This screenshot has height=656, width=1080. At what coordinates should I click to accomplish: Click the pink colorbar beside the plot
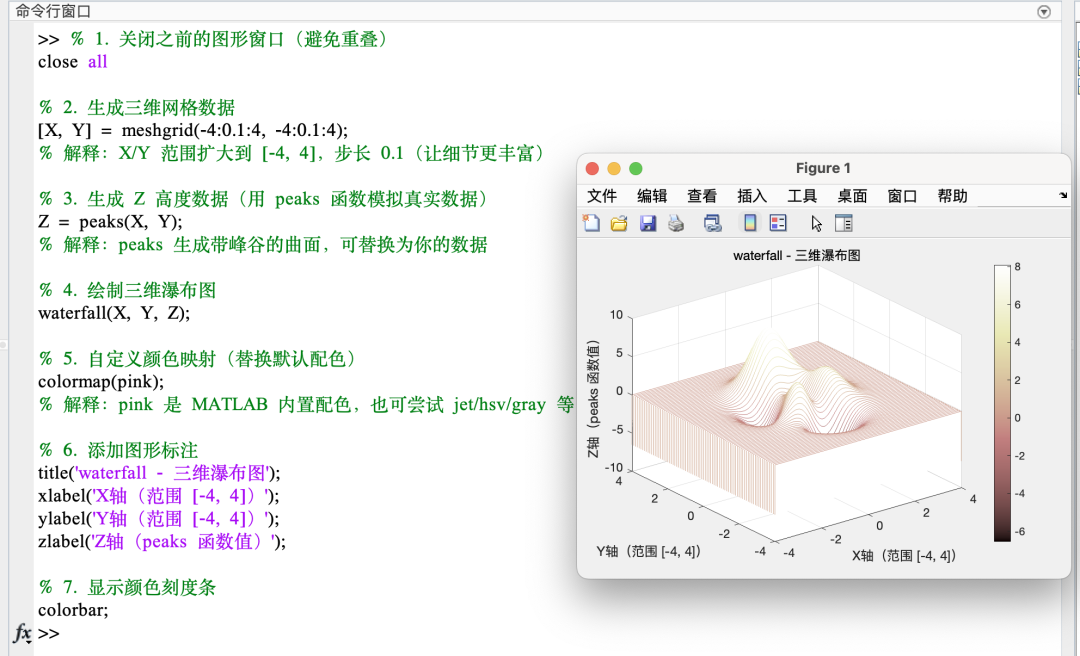tap(1002, 403)
